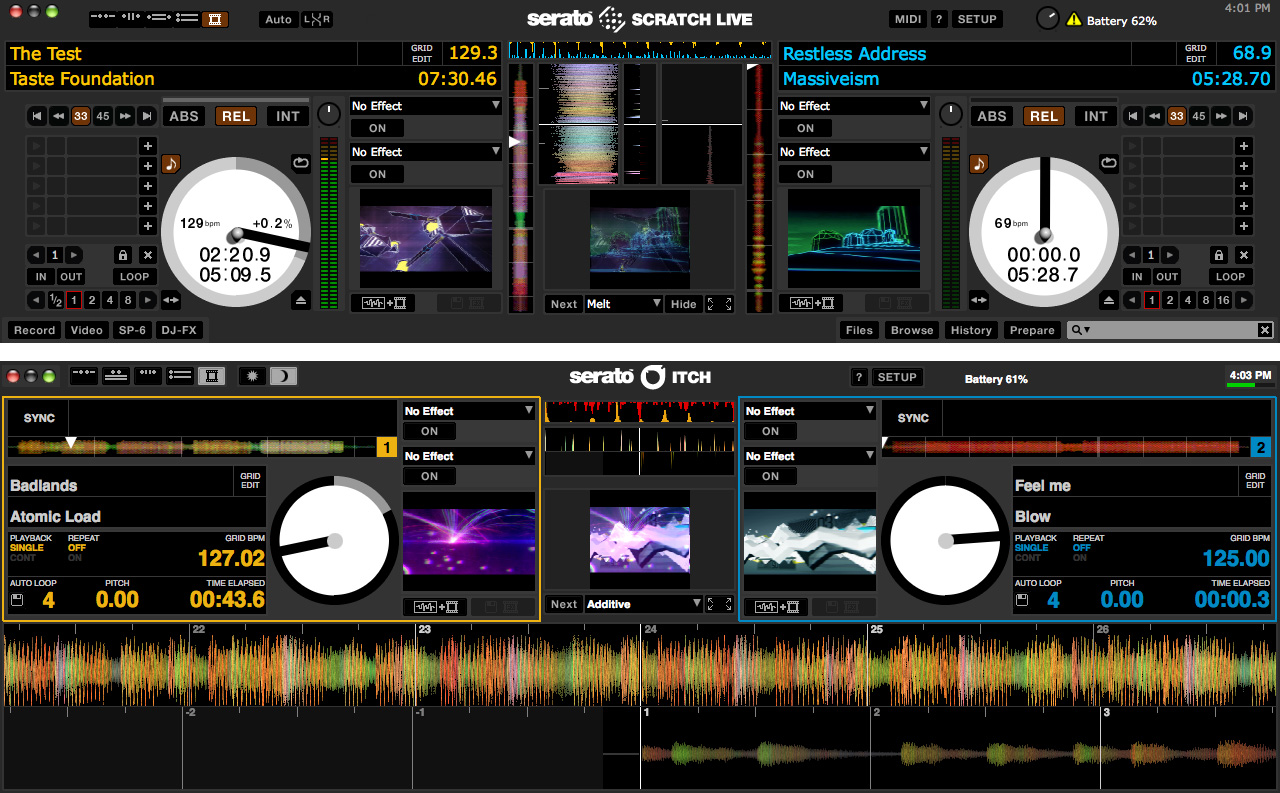1280x793 pixels.
Task: Select the video display layout icon in Scratch Live
Action: (214, 19)
